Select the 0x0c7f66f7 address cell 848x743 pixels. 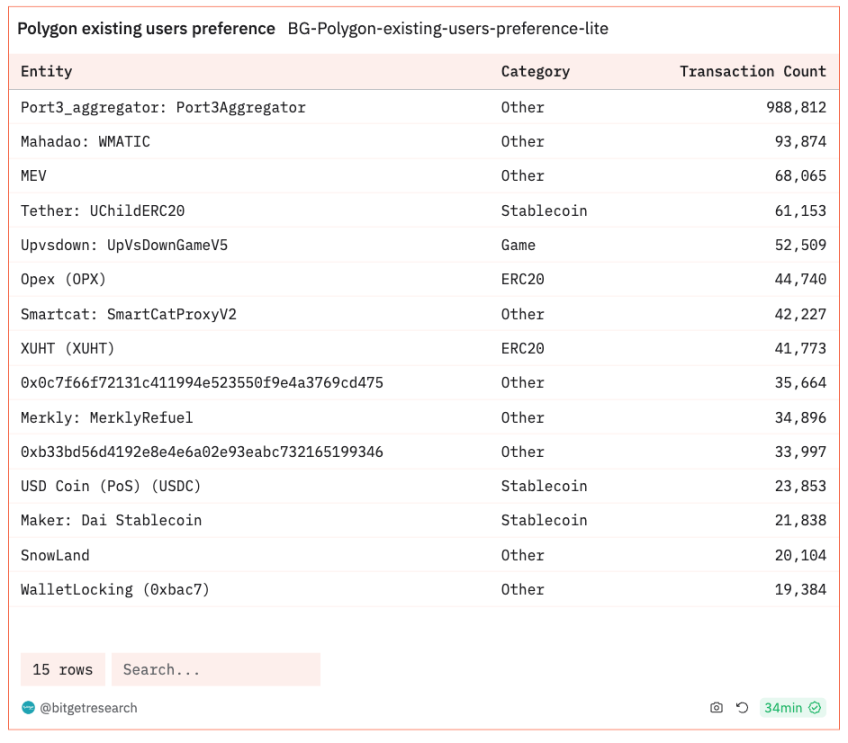(x=202, y=383)
